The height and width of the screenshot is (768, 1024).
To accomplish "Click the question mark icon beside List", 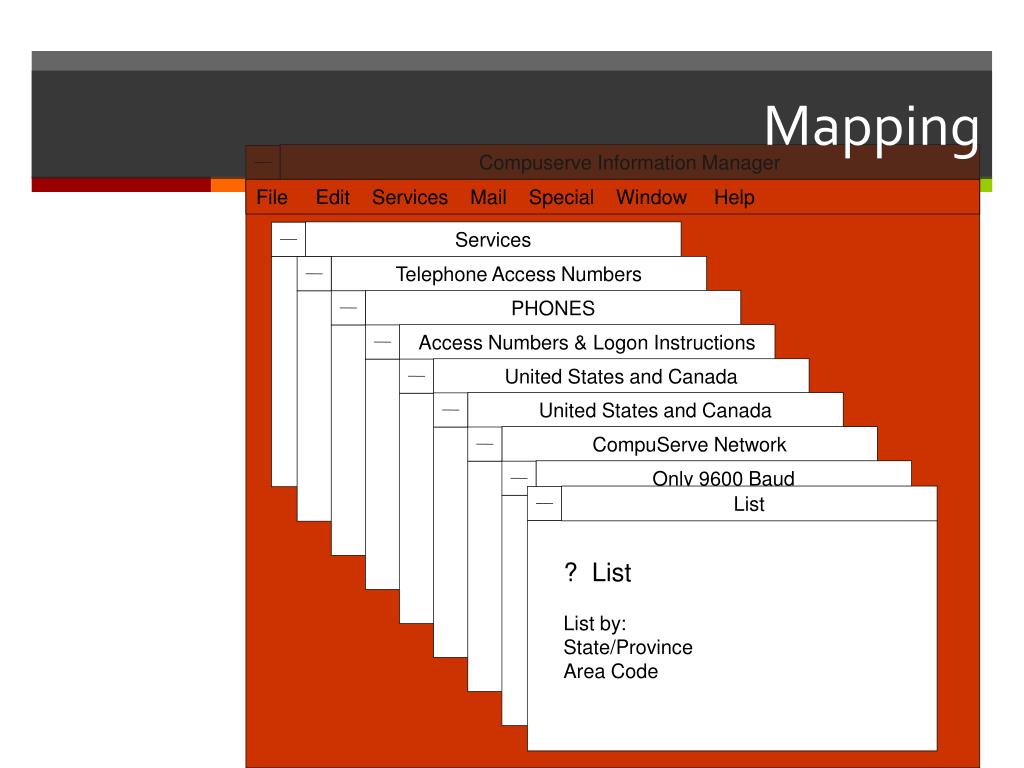I will click(570, 572).
